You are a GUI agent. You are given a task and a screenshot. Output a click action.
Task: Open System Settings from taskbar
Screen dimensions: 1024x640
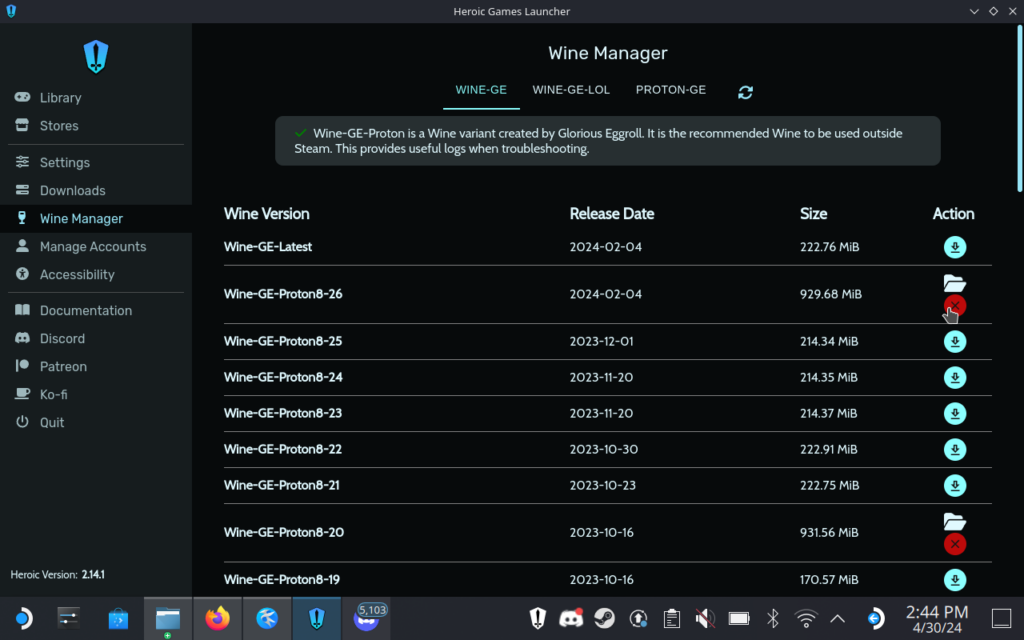point(69,618)
